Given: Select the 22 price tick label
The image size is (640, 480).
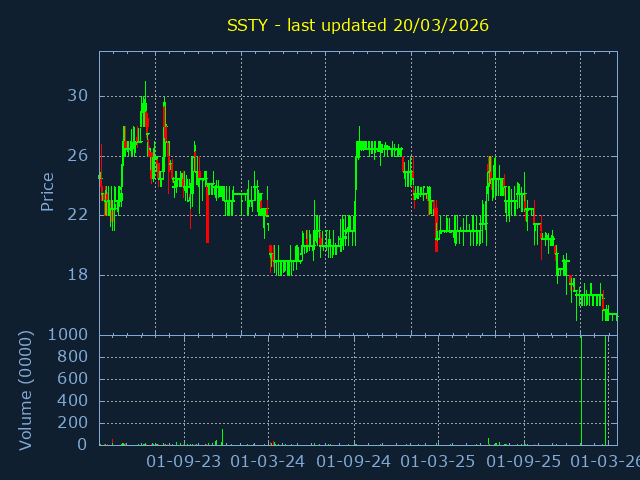Looking at the screenshot, I should (x=77, y=215).
